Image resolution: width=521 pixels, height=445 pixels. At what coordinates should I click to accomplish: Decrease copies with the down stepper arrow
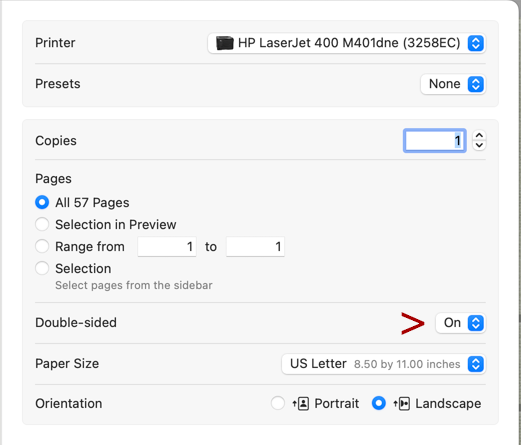click(x=479, y=145)
